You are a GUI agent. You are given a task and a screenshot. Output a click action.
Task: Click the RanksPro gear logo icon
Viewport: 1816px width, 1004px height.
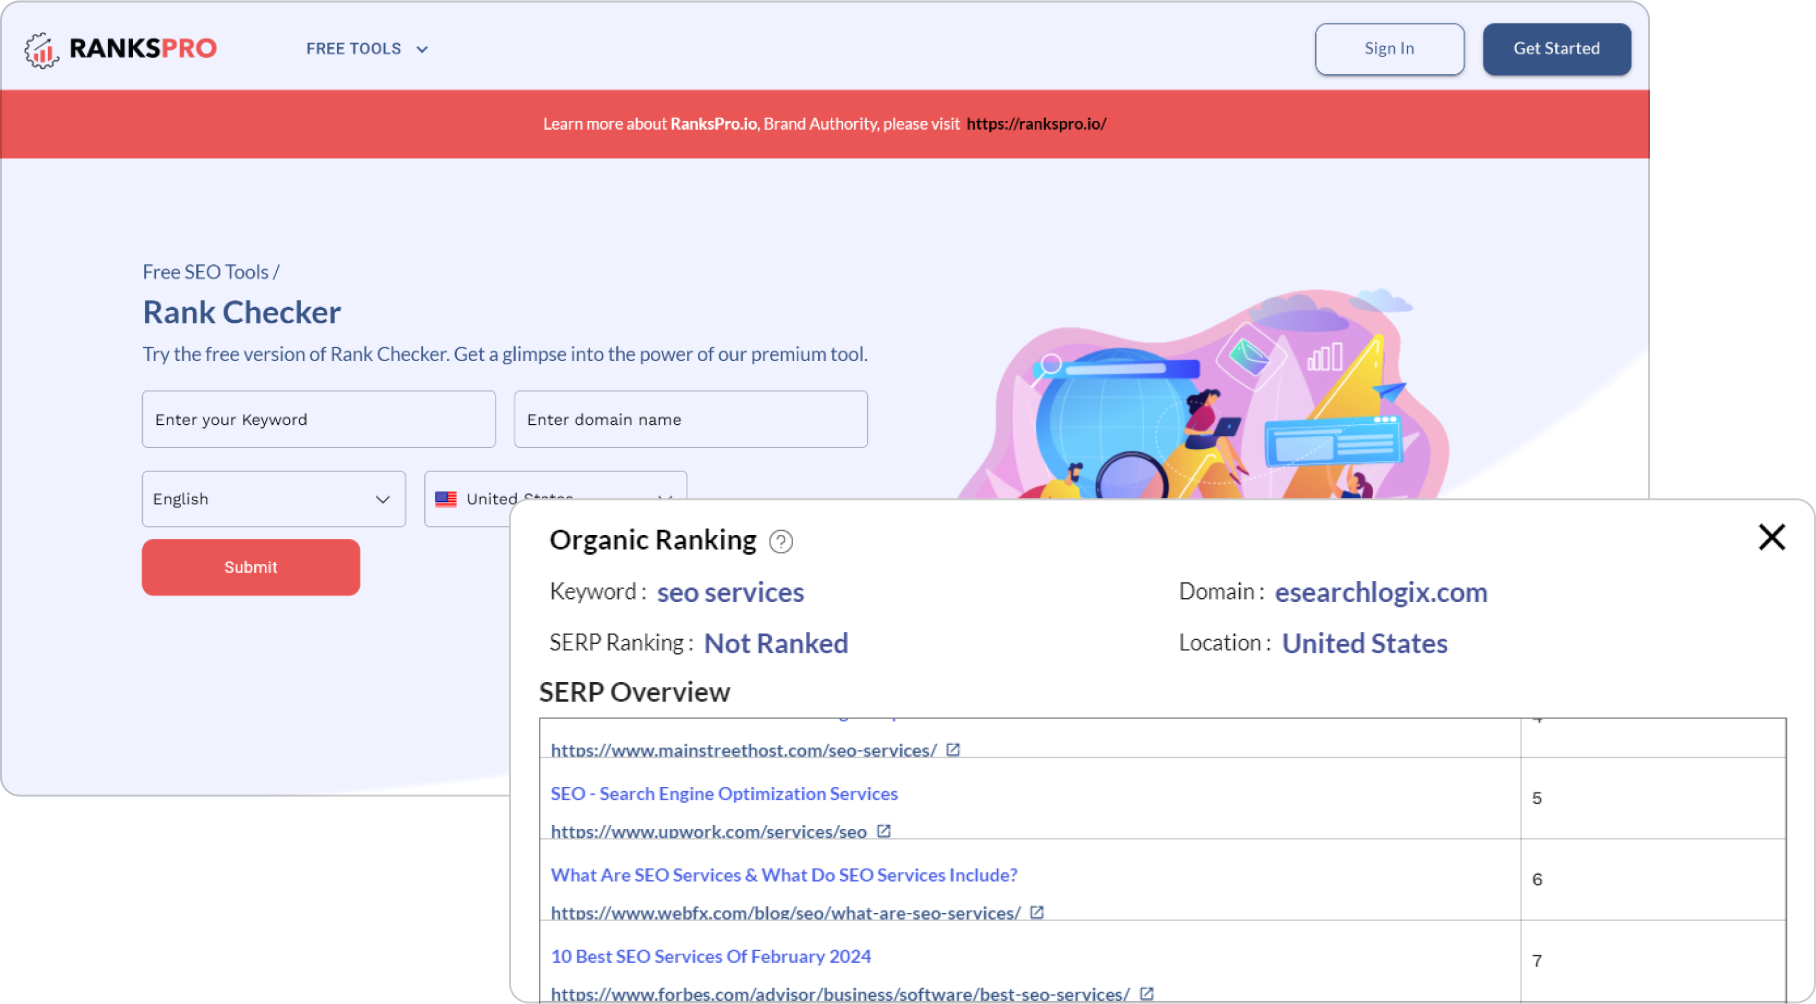[40, 48]
